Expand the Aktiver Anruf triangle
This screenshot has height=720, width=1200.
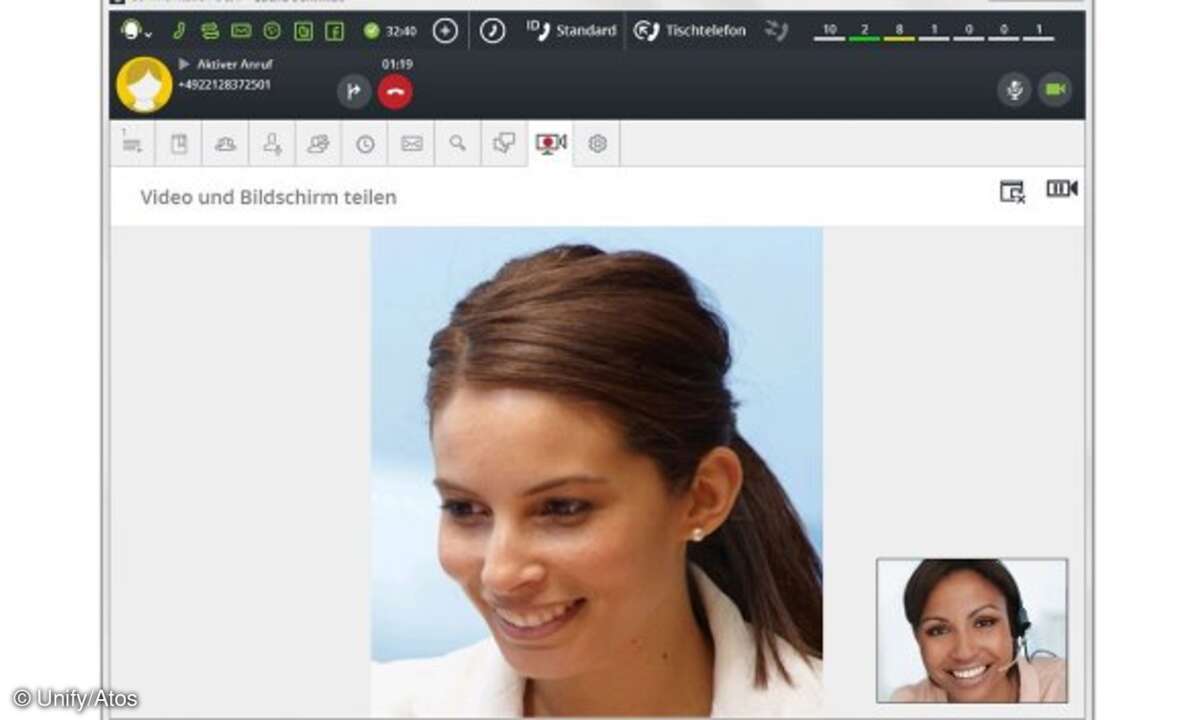[183, 64]
